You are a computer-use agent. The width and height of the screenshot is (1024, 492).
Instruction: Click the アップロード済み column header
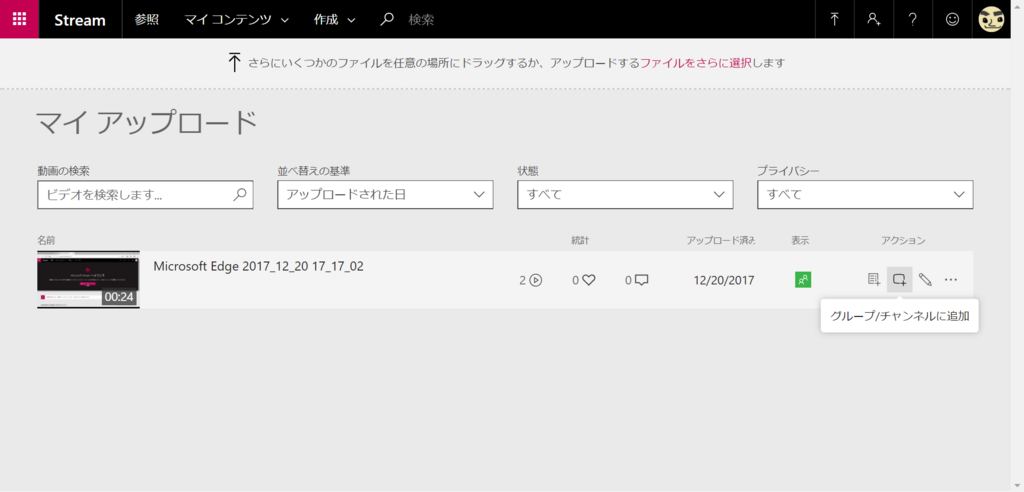click(x=721, y=240)
